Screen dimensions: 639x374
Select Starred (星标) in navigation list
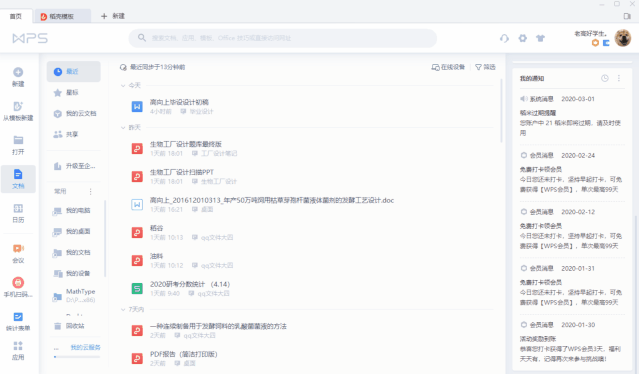pyautogui.click(x=73, y=92)
